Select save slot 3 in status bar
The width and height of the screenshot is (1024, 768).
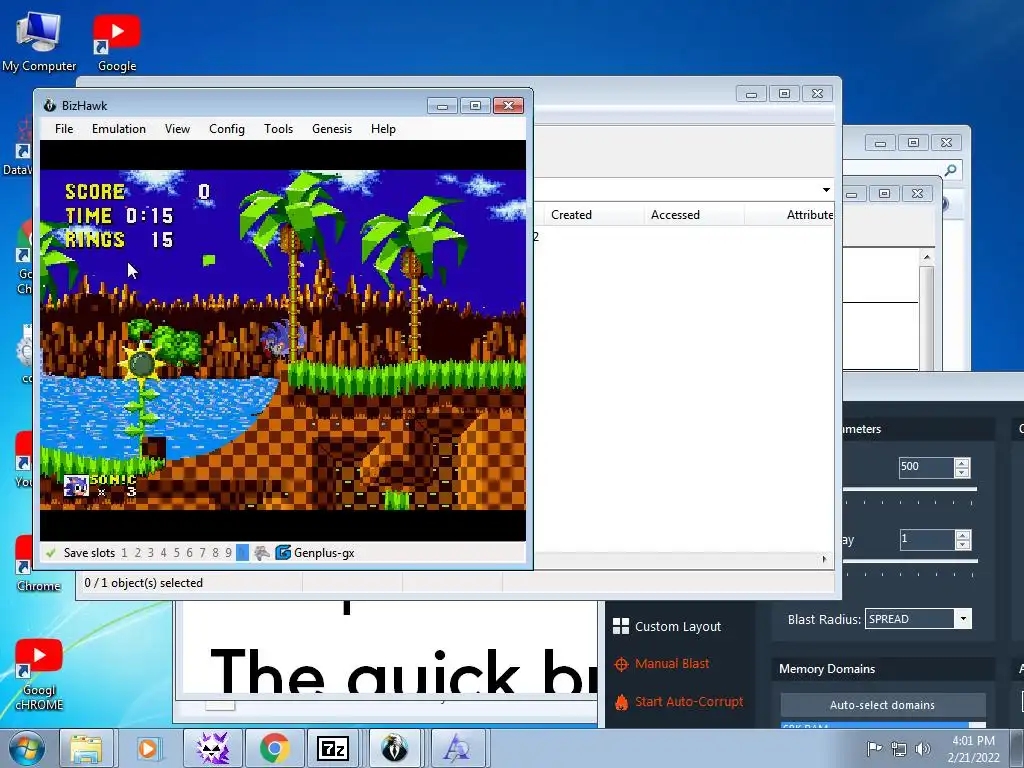150,552
